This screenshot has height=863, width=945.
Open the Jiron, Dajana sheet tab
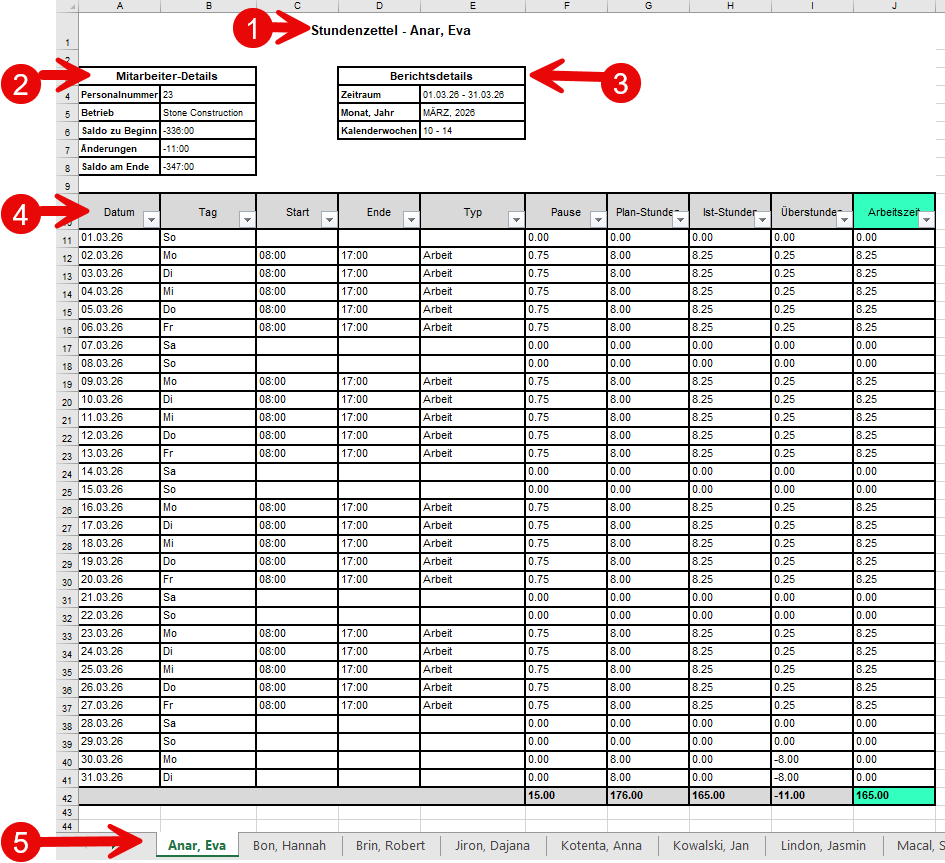492,846
